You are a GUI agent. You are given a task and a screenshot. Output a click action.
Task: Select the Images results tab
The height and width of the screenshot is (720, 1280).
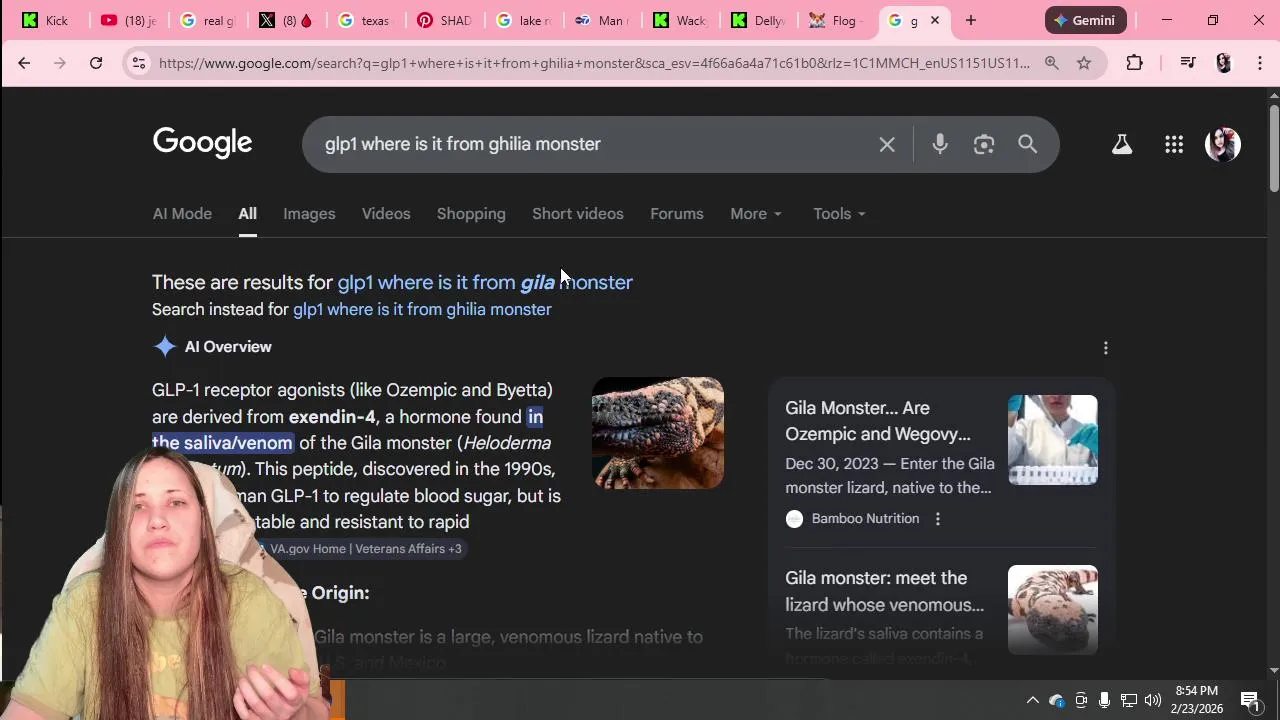point(309,214)
